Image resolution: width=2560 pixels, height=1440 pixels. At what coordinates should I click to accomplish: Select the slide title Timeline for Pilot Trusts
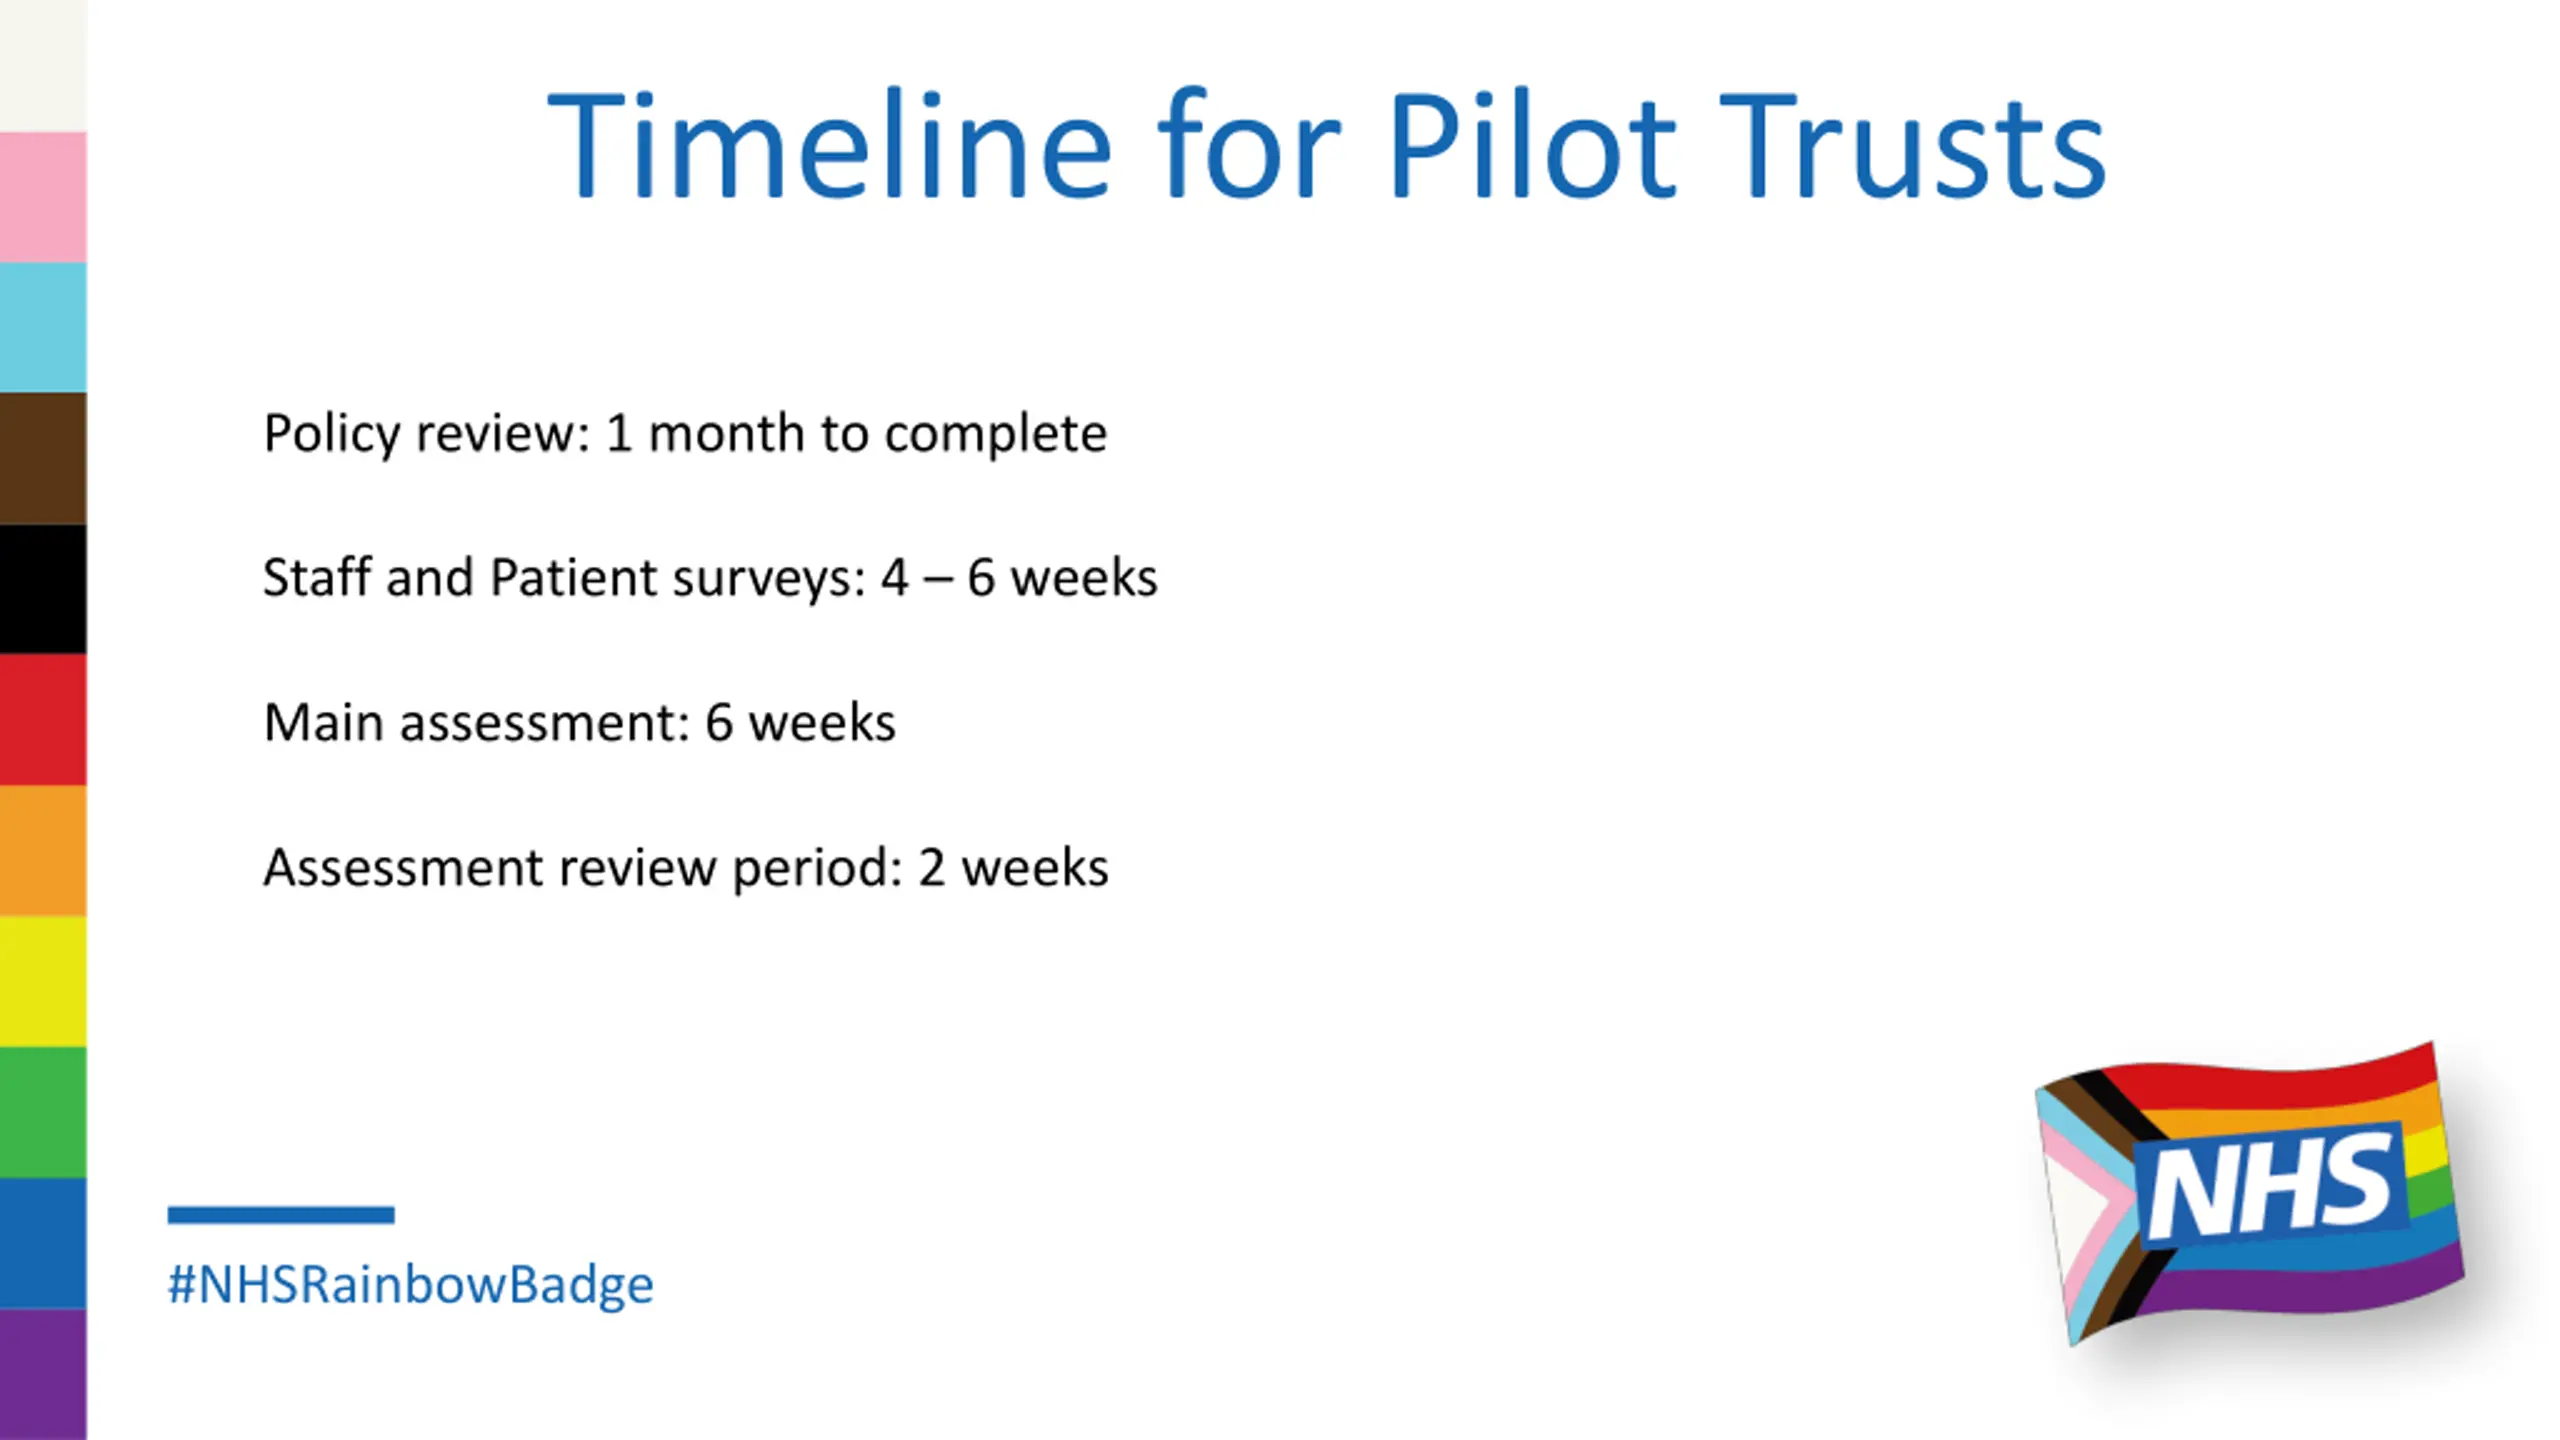(1327, 146)
